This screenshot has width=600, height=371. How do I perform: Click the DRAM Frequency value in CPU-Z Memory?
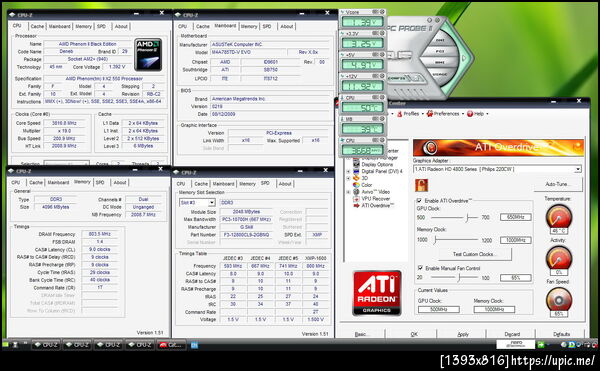[x=99, y=234]
